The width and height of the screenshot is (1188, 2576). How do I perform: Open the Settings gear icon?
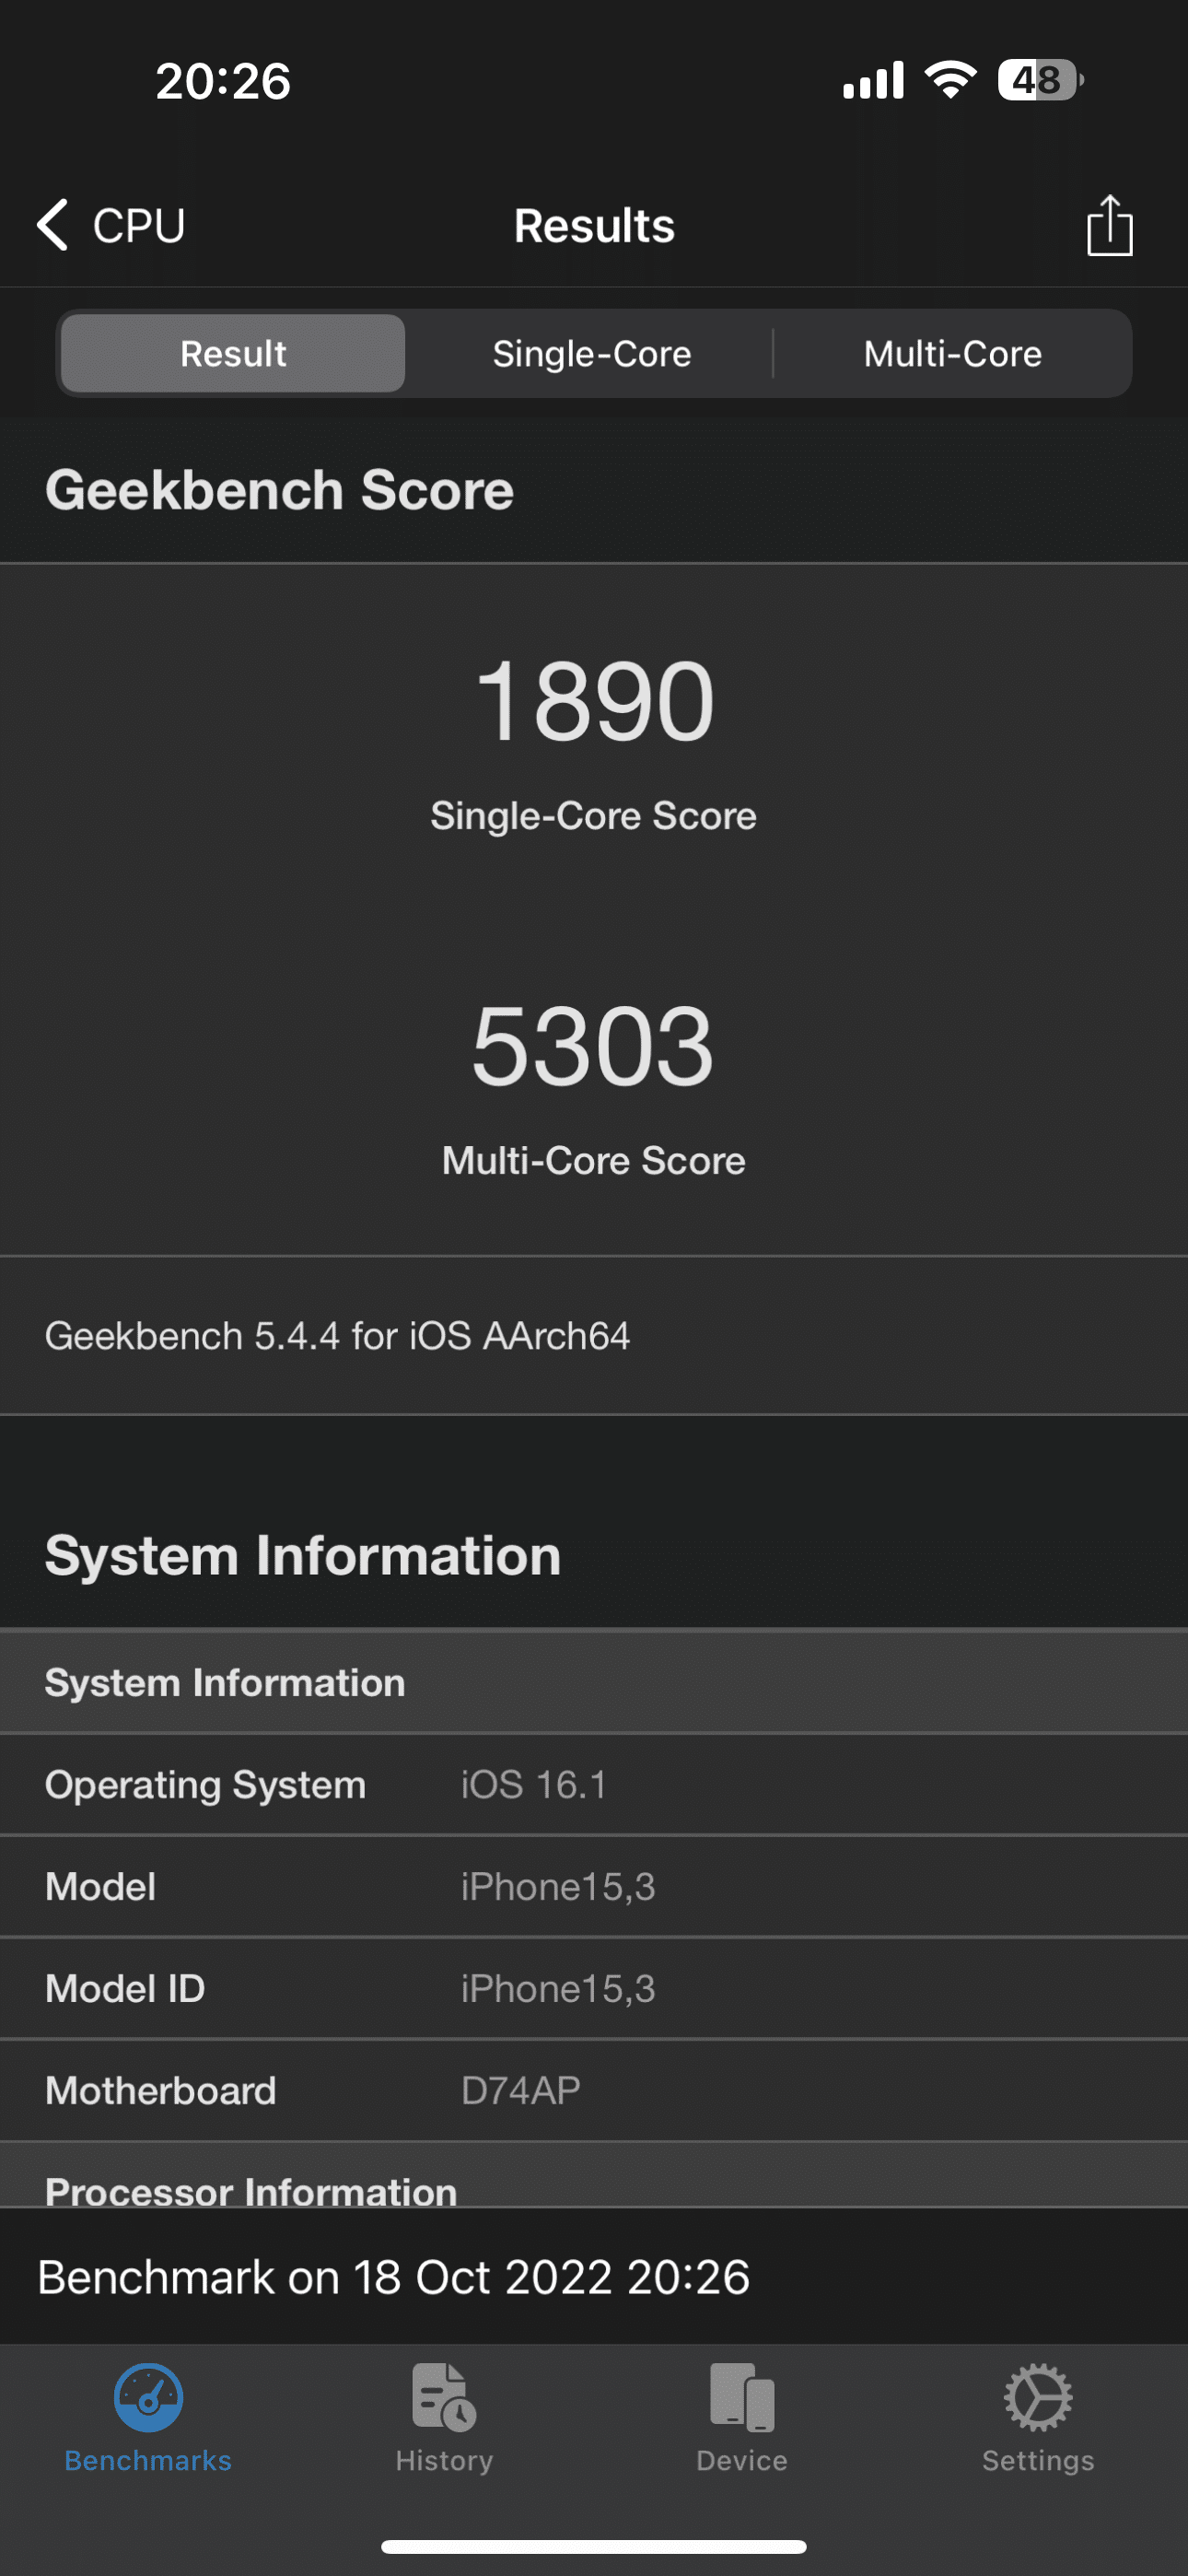pyautogui.click(x=1038, y=2397)
